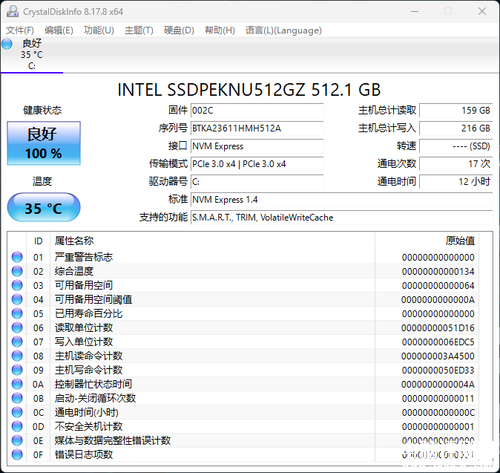Click raw value 000000000004A

[438, 384]
